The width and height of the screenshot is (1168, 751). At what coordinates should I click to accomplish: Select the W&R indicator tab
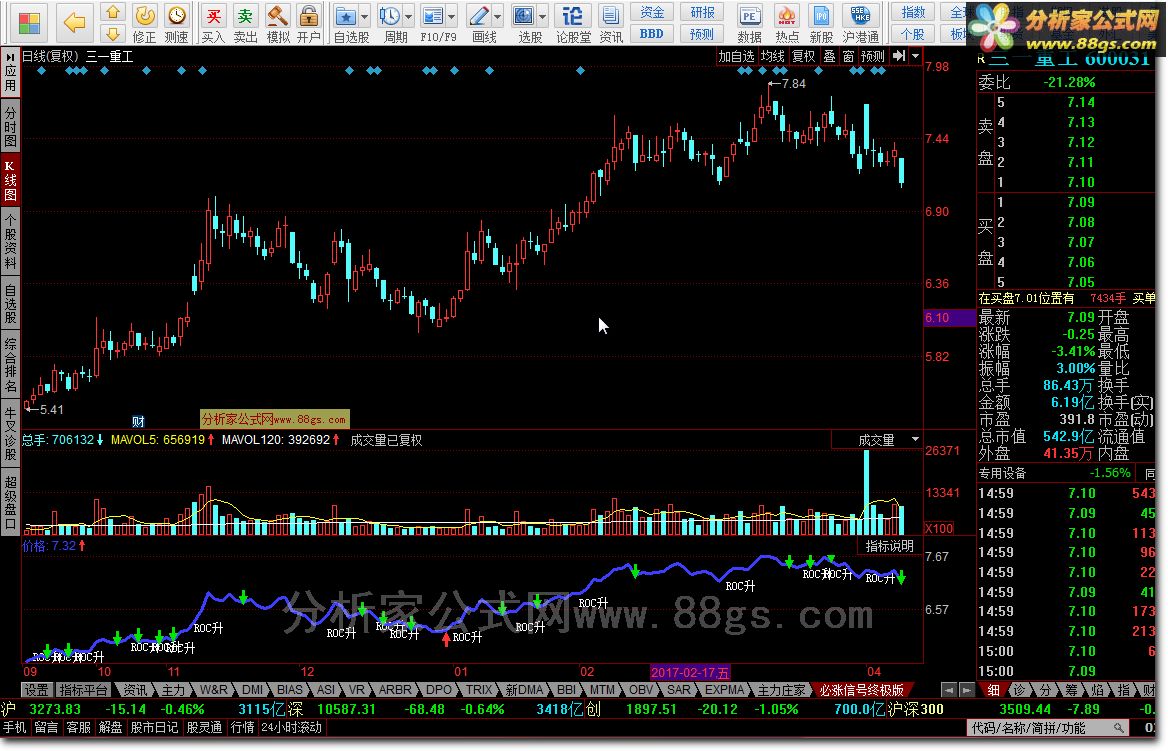(214, 690)
